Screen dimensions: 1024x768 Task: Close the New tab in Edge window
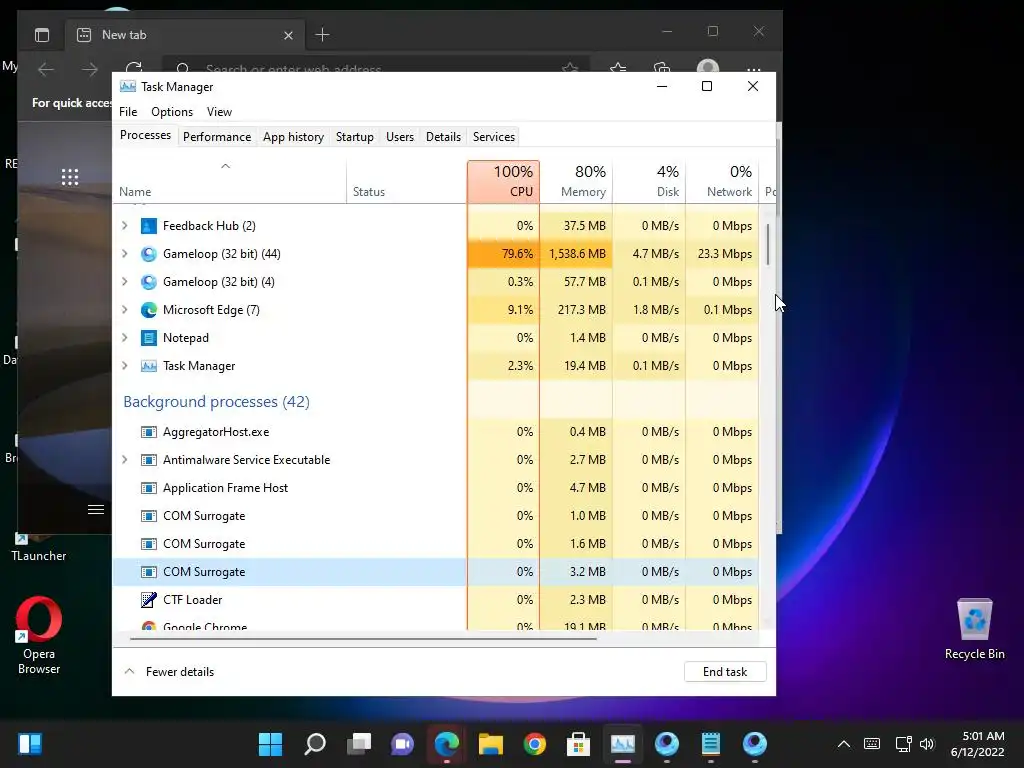coord(288,35)
